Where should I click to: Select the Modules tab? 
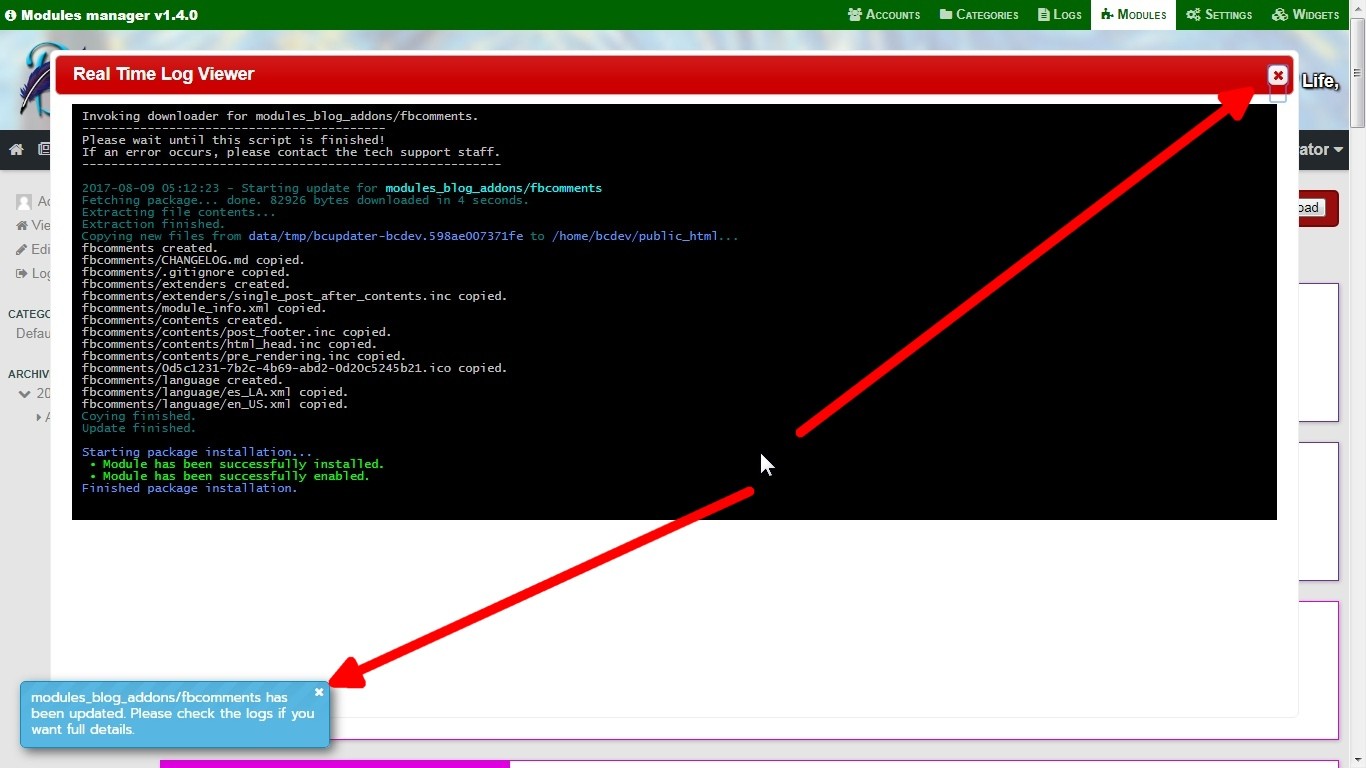click(1133, 15)
